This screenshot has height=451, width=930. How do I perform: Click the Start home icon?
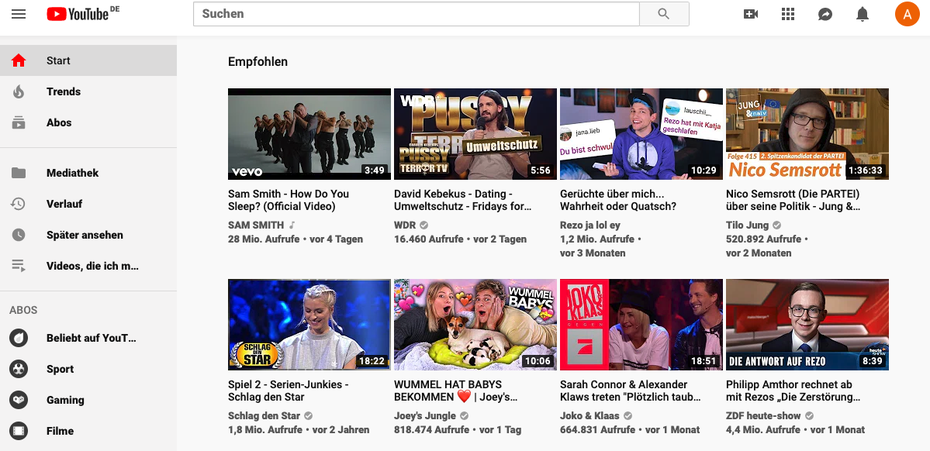click(x=19, y=61)
